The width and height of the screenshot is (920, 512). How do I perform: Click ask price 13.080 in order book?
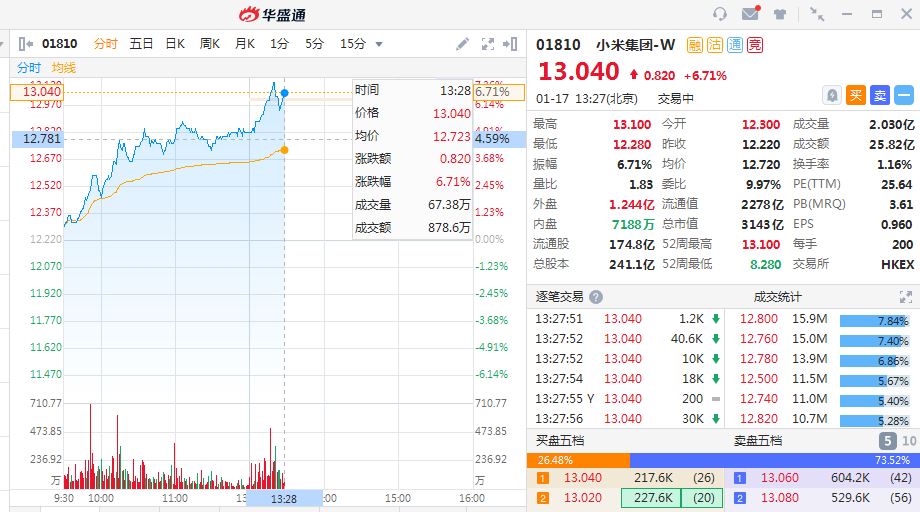[780, 498]
